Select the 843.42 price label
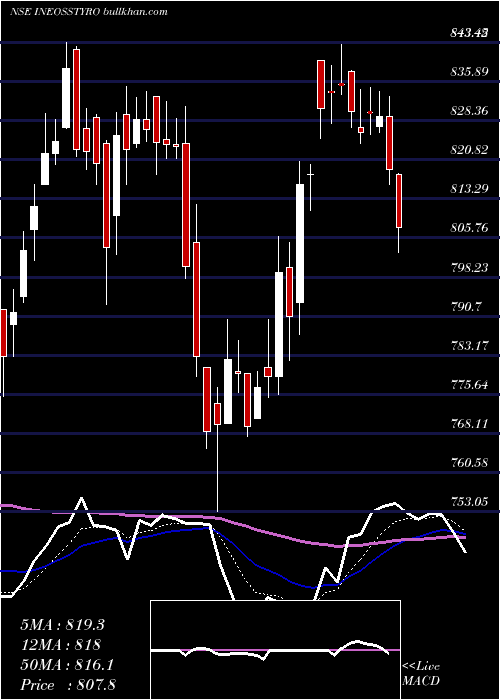500x700 pixels. click(467, 32)
